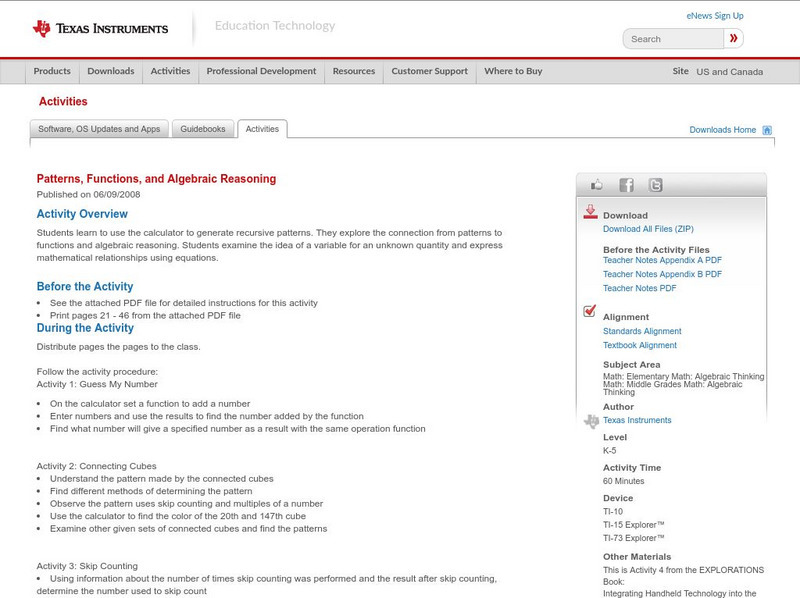Image resolution: width=800 pixels, height=598 pixels.
Task: Focus the Search input field
Action: [x=673, y=39]
